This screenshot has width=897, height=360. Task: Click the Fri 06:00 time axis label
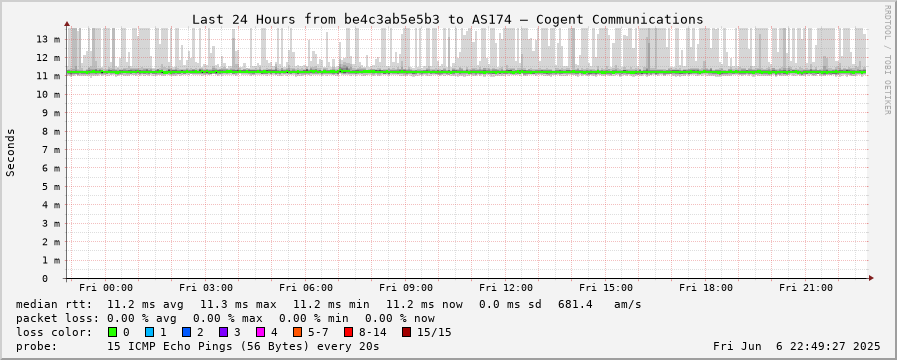click(306, 288)
